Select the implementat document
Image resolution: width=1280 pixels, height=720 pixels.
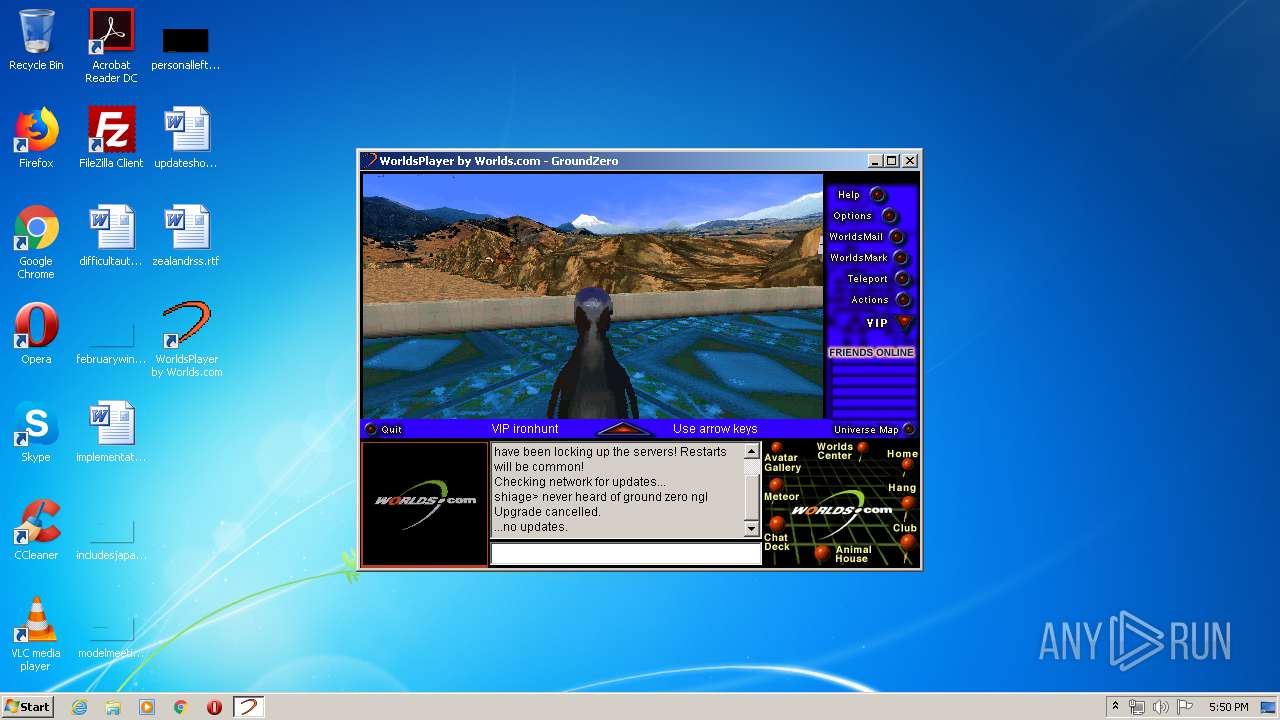click(x=111, y=432)
